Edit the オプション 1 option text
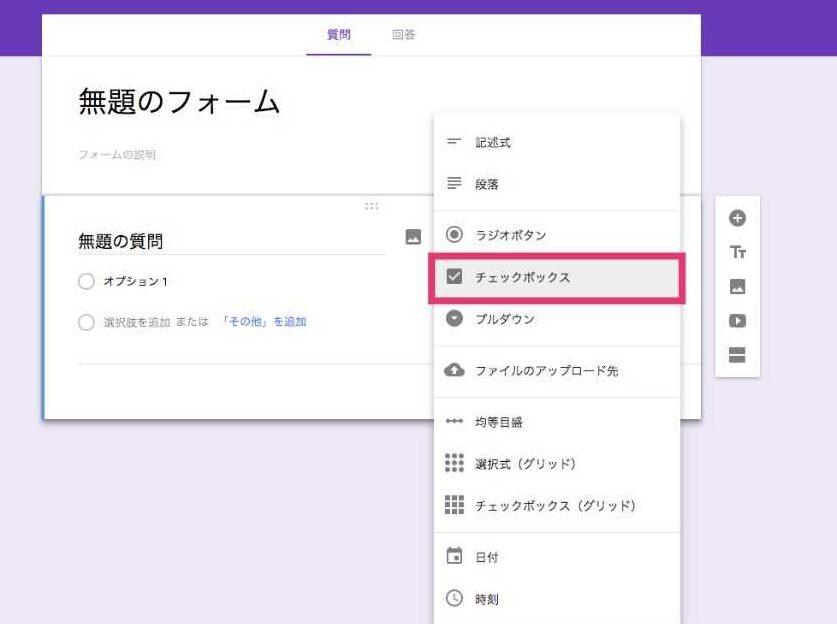Screen dimensions: 837x624 pyautogui.click(x=136, y=281)
